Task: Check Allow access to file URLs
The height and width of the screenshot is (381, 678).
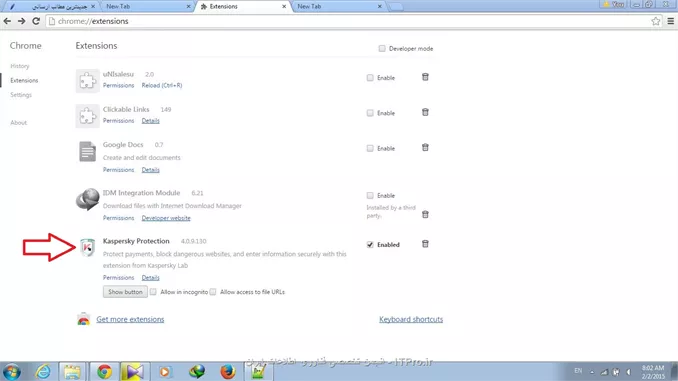Action: pos(213,292)
